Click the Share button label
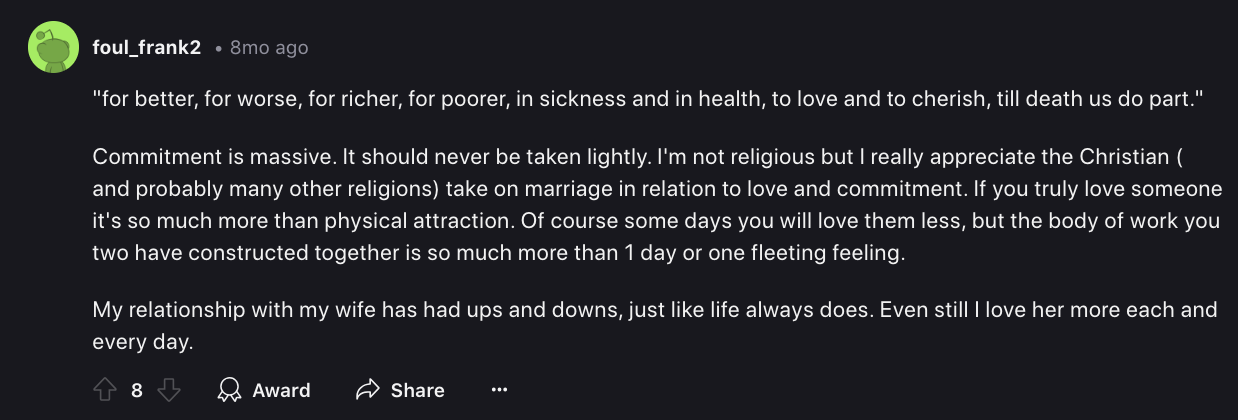 click(417, 390)
